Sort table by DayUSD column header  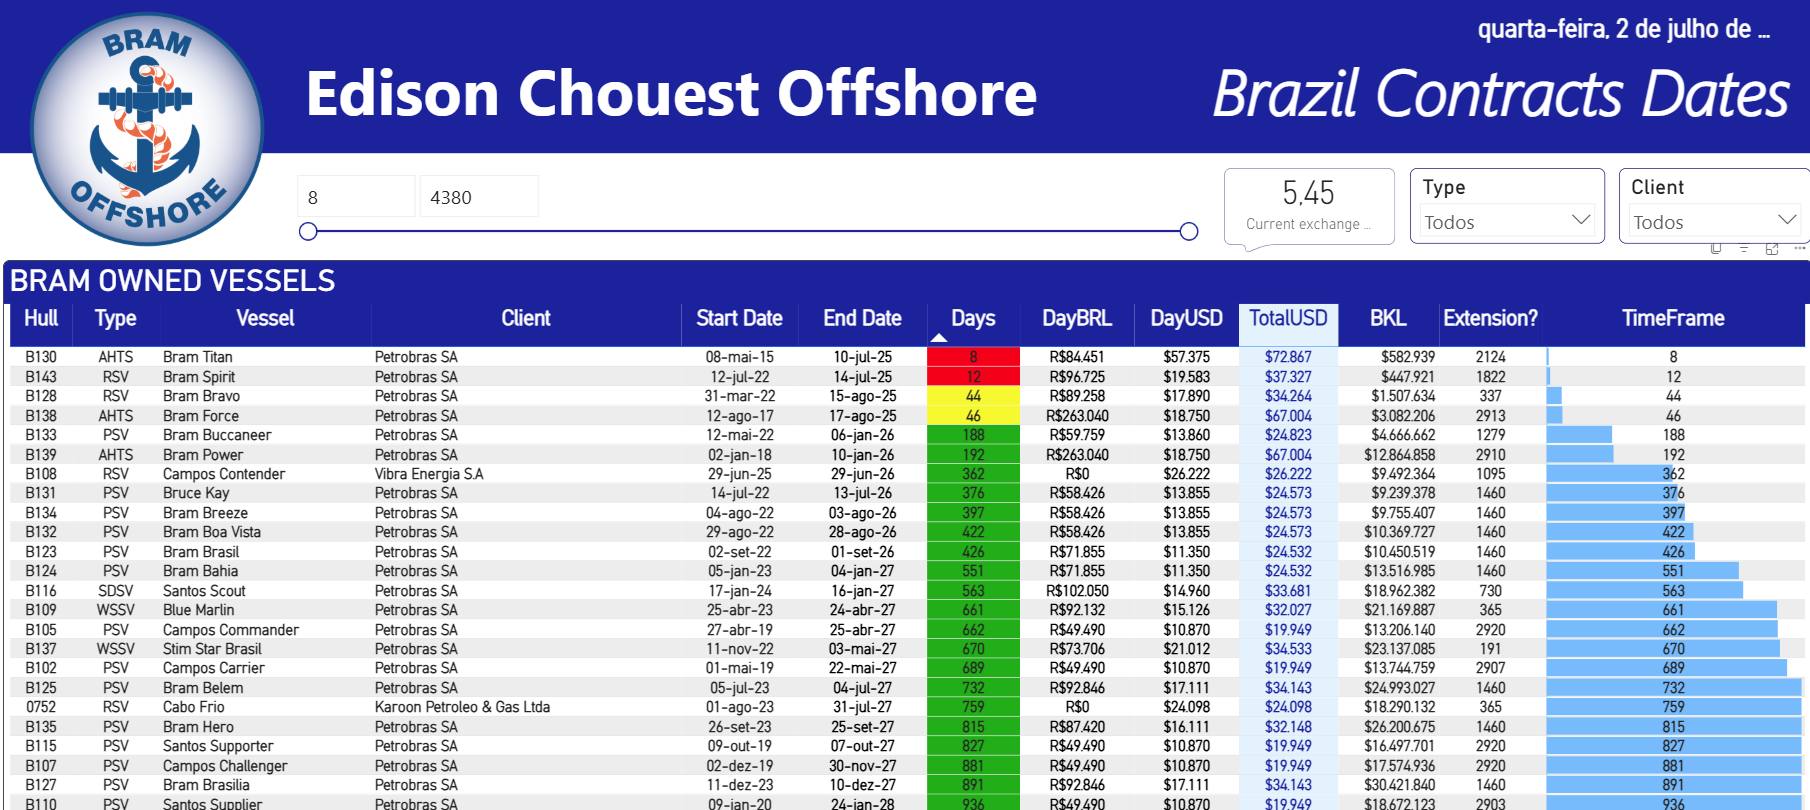coord(1186,318)
